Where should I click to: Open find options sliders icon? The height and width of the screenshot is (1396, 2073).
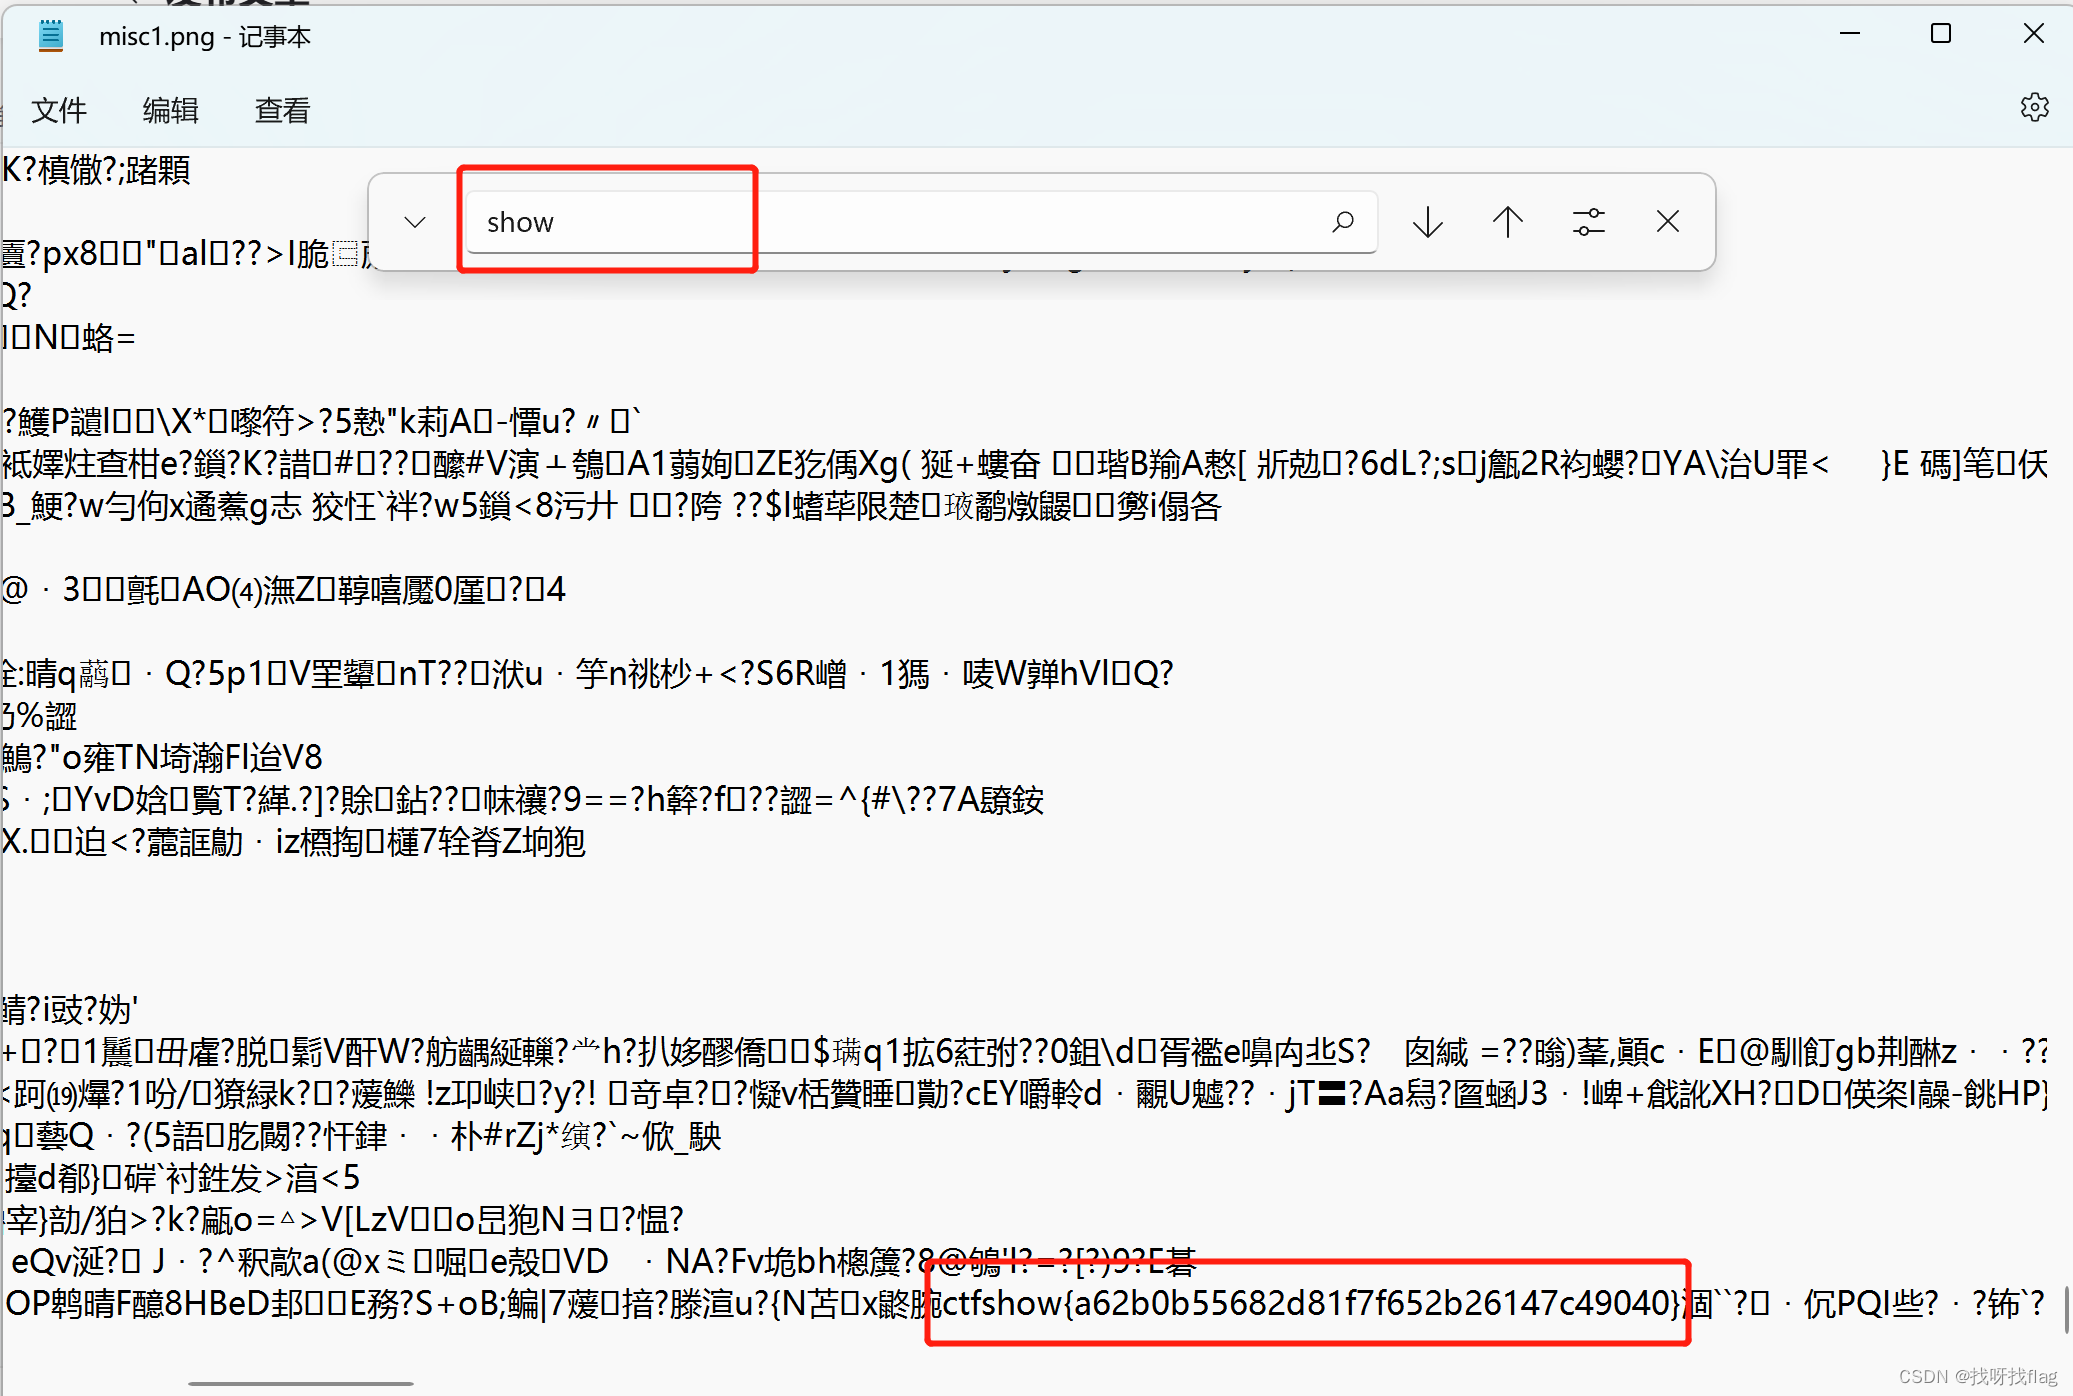(x=1588, y=221)
